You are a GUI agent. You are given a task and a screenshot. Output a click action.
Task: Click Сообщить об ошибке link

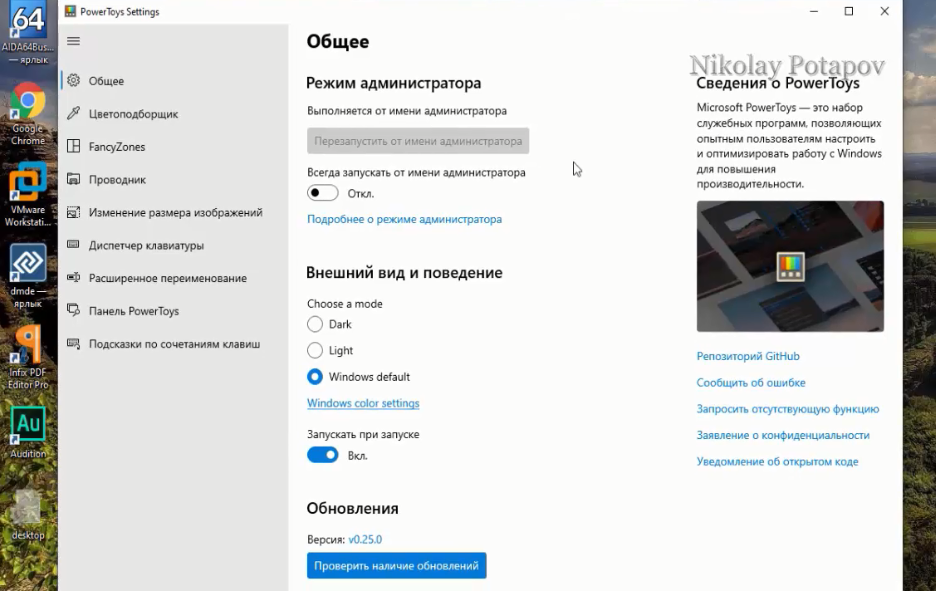751,382
